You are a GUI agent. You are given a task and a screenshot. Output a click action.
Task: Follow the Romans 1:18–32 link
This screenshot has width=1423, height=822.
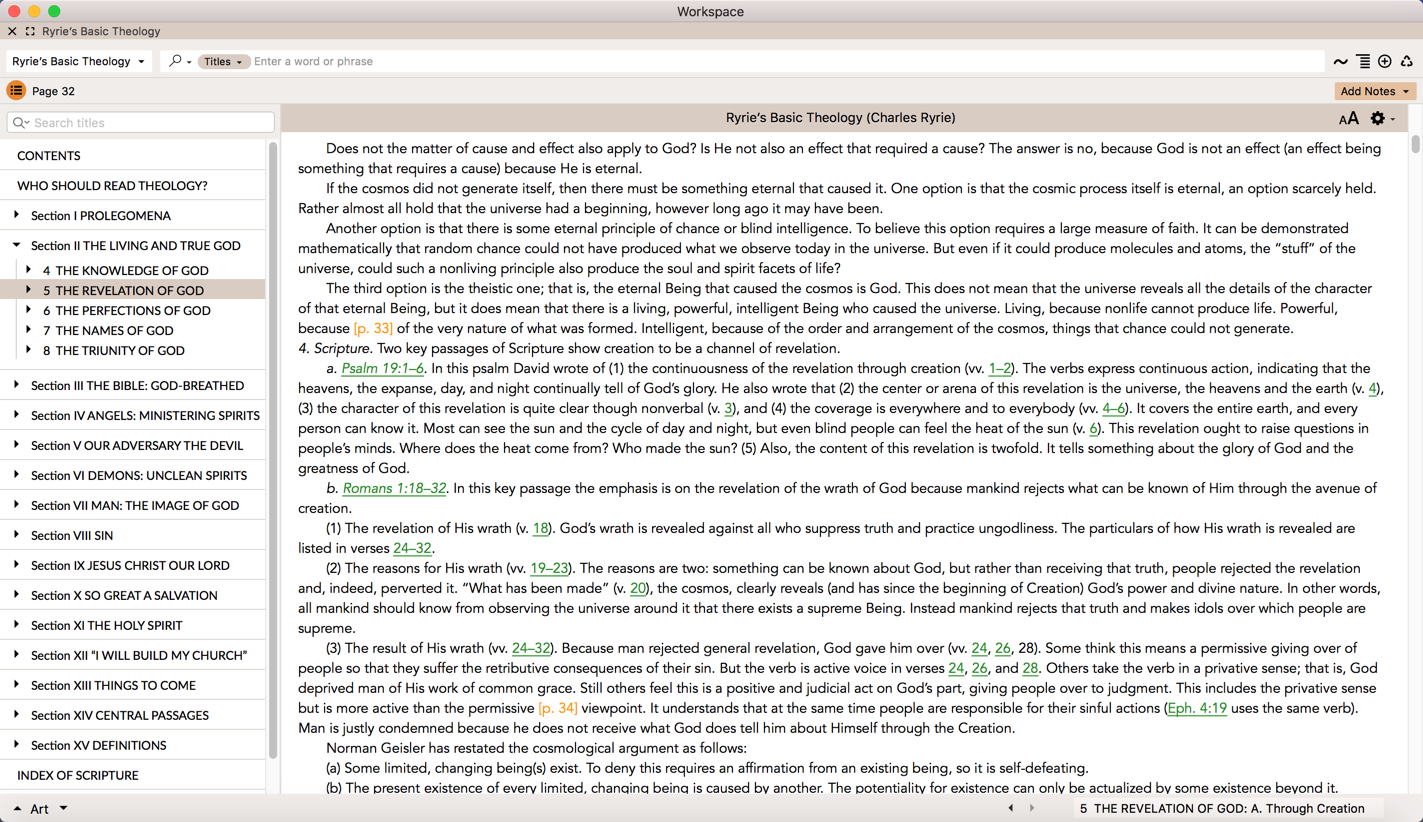click(394, 488)
